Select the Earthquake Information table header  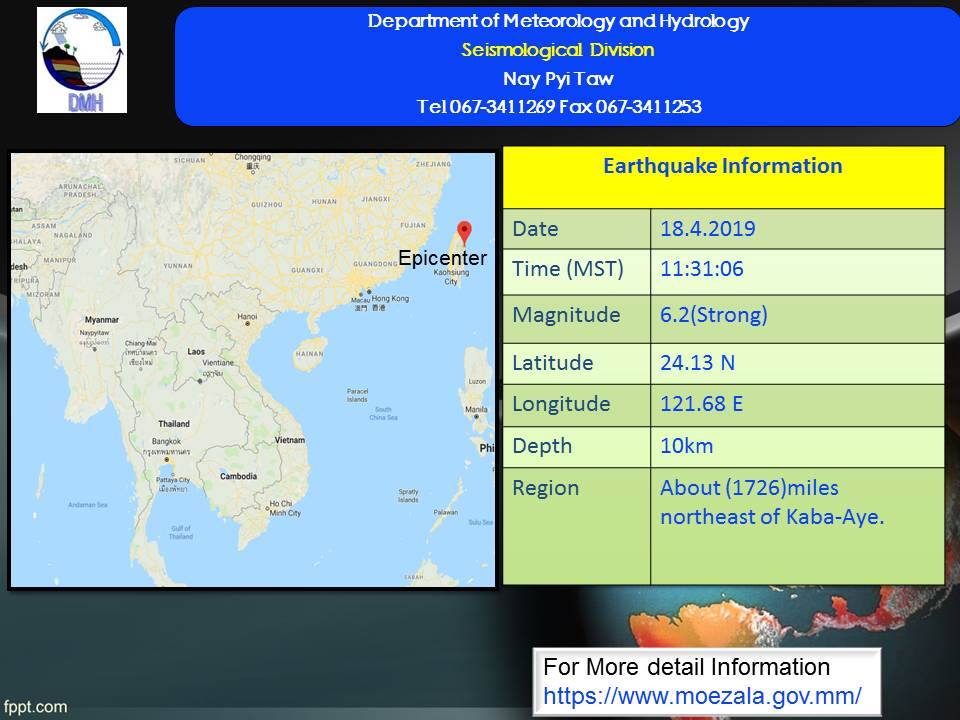(x=722, y=166)
